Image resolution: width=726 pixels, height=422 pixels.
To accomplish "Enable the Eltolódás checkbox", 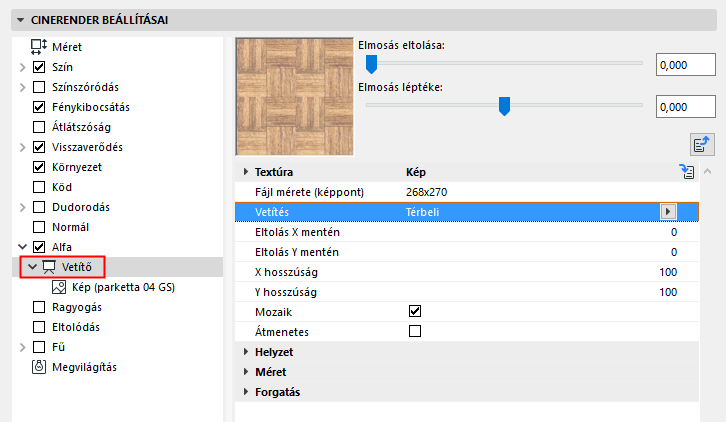I will 39,327.
